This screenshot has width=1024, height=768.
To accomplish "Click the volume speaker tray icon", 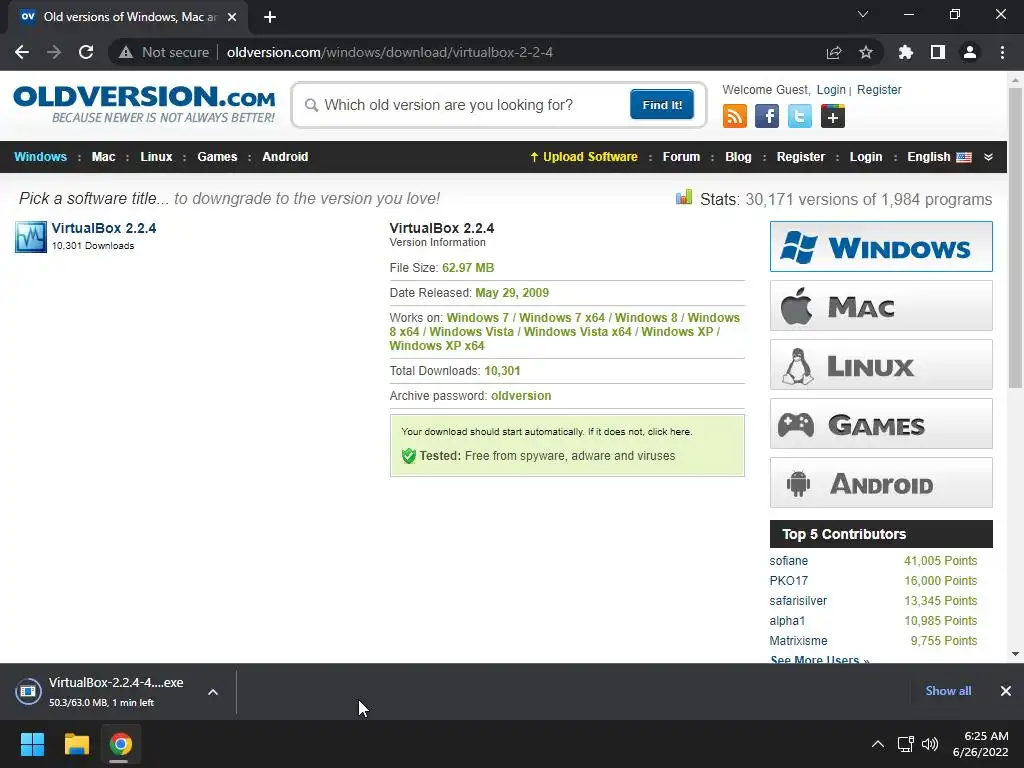I will [x=929, y=744].
